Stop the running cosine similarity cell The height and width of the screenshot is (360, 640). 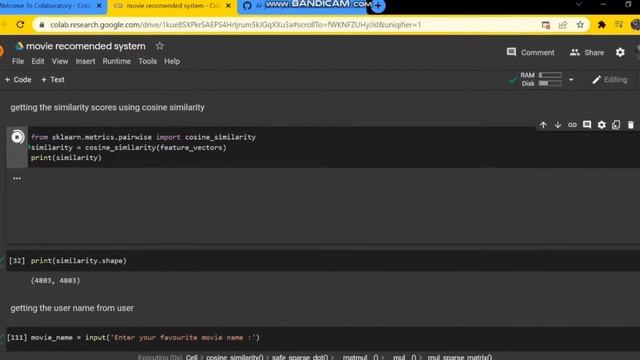tap(18, 137)
